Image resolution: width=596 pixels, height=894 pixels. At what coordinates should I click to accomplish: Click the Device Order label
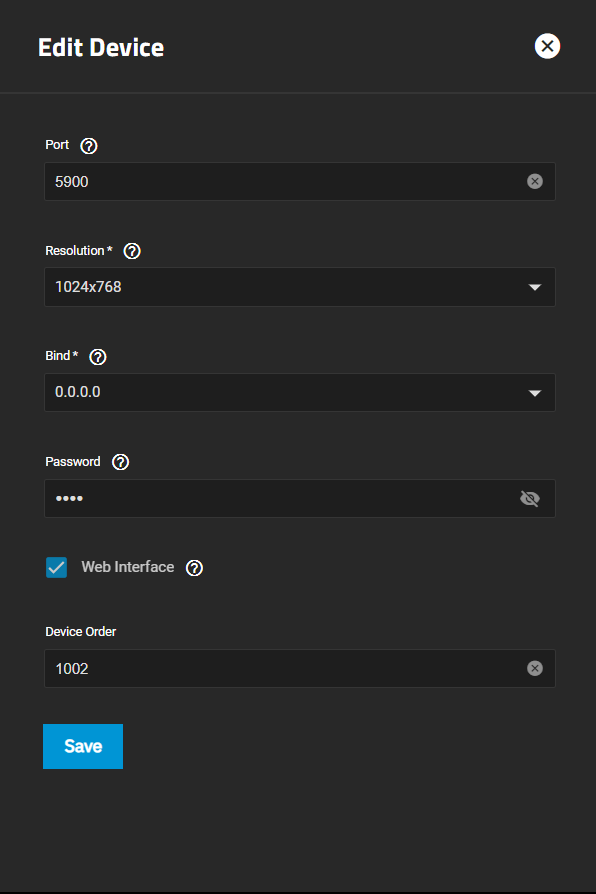pos(80,632)
